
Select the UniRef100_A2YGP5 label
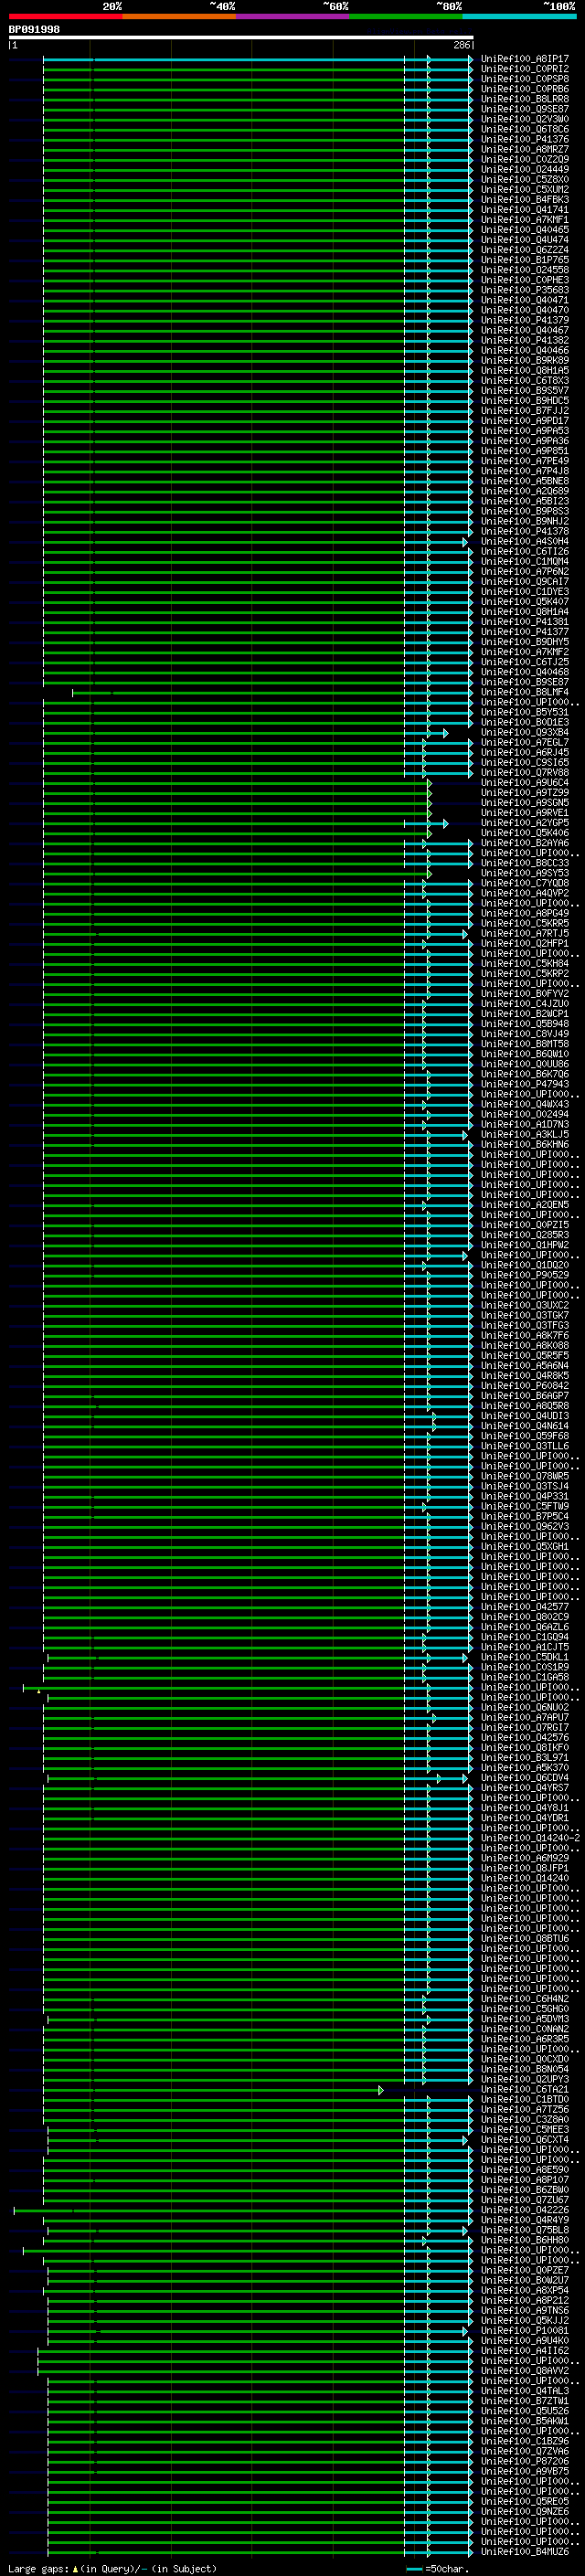(524, 823)
